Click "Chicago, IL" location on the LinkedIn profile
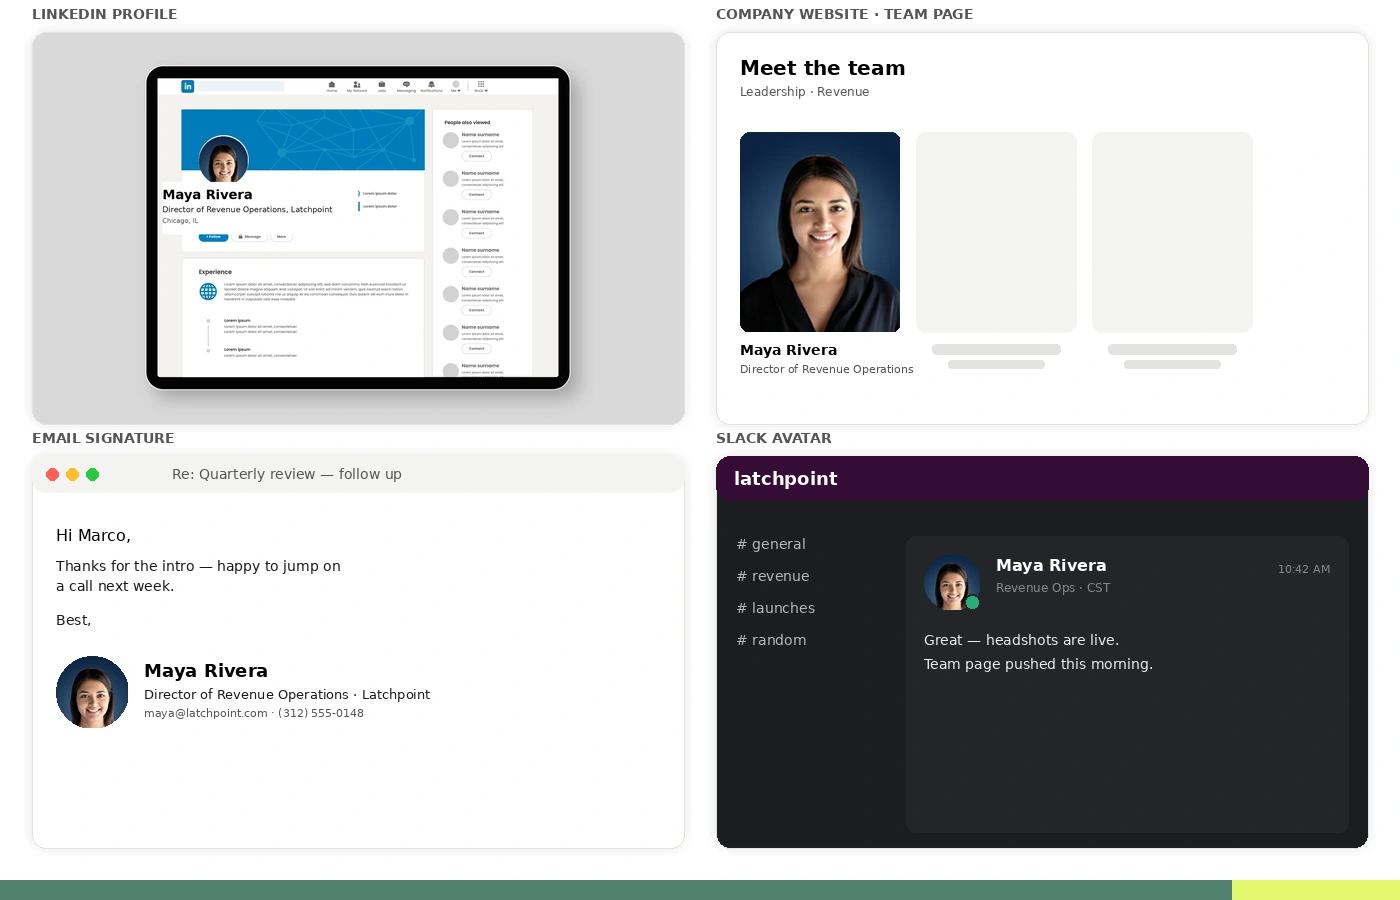The image size is (1400, 900). point(181,221)
